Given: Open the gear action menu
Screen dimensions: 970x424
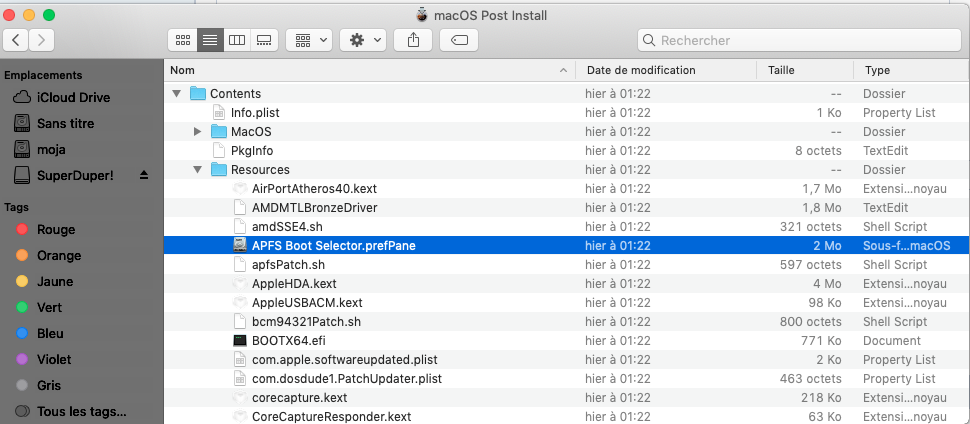Looking at the screenshot, I should 364,40.
